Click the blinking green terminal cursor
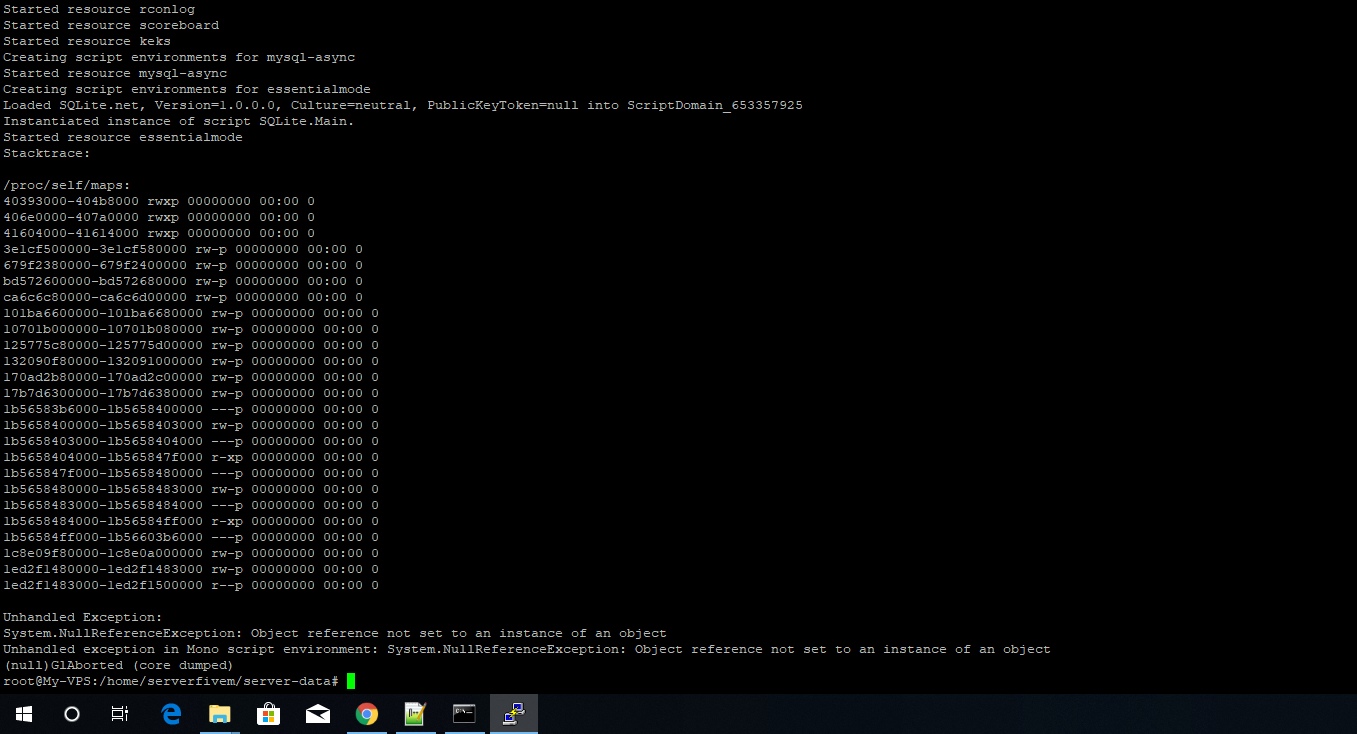 (x=352, y=679)
